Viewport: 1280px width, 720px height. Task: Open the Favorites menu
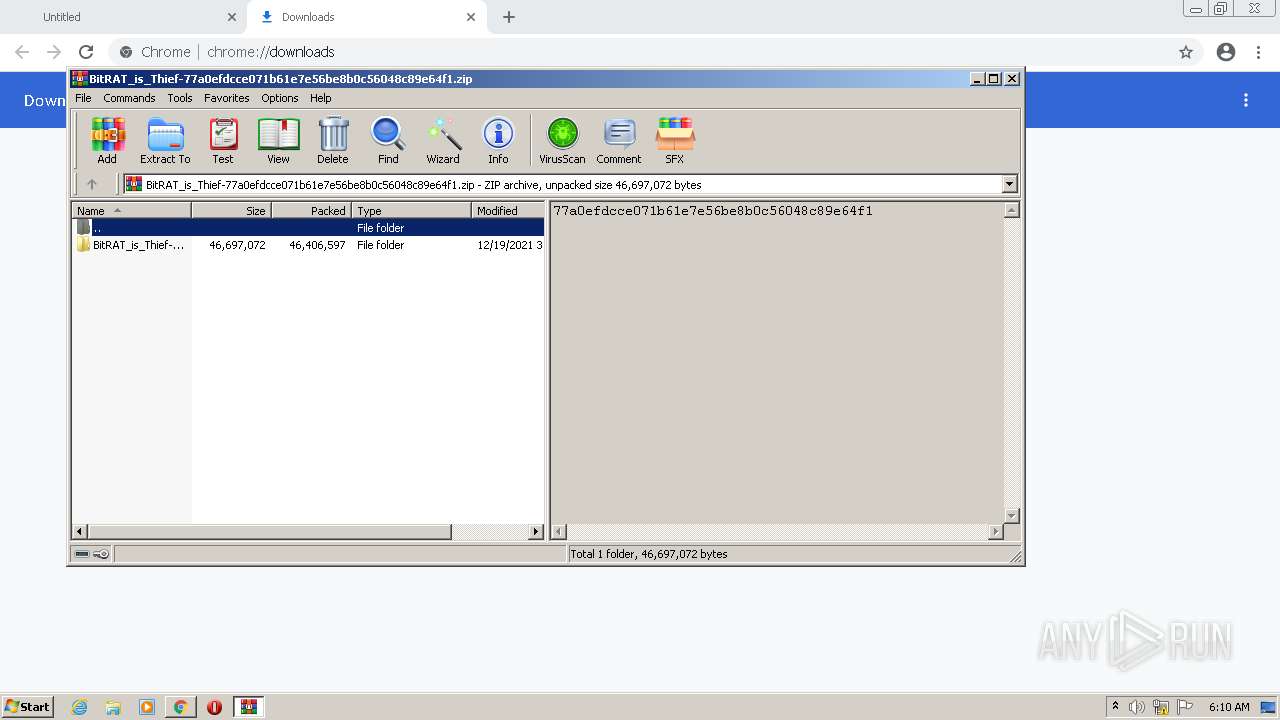click(x=227, y=98)
